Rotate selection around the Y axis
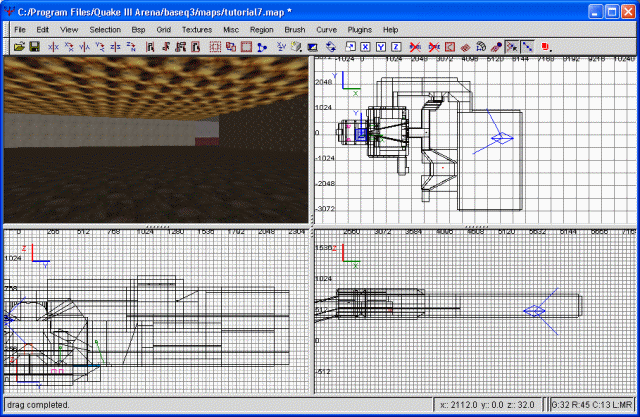Screen dimensions: 640x417 [x=100, y=47]
